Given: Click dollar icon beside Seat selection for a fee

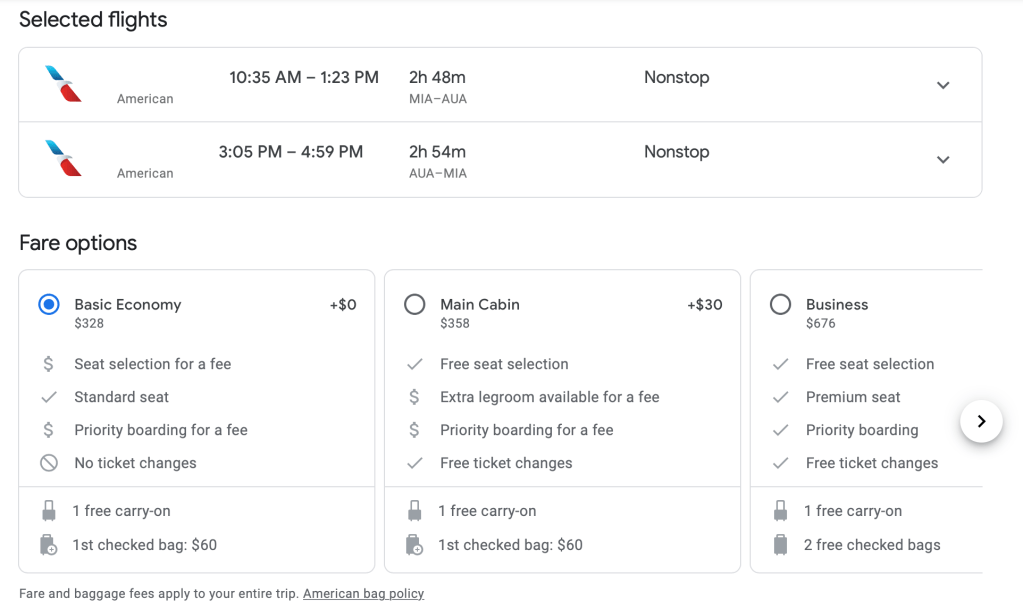Looking at the screenshot, I should [48, 364].
